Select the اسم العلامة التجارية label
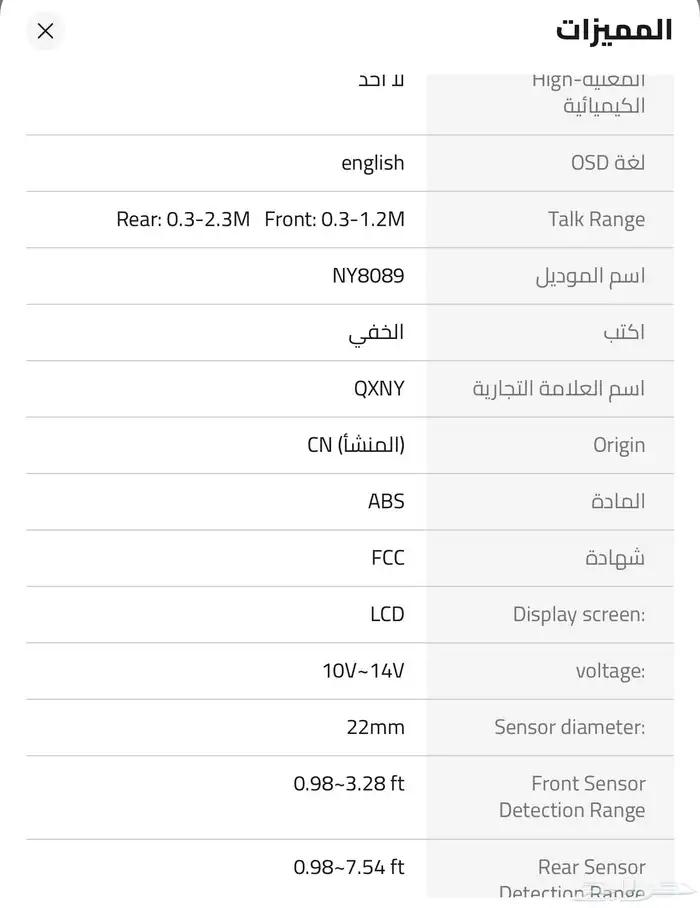Screen dimensions: 700x908 click(558, 389)
